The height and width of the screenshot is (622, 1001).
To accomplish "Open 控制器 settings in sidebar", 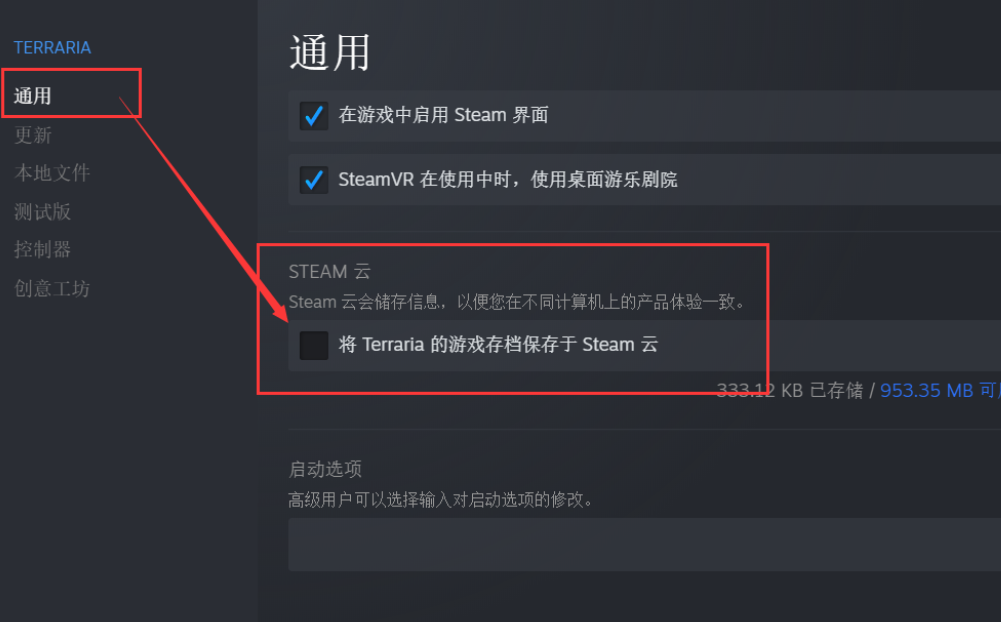I will coord(42,249).
